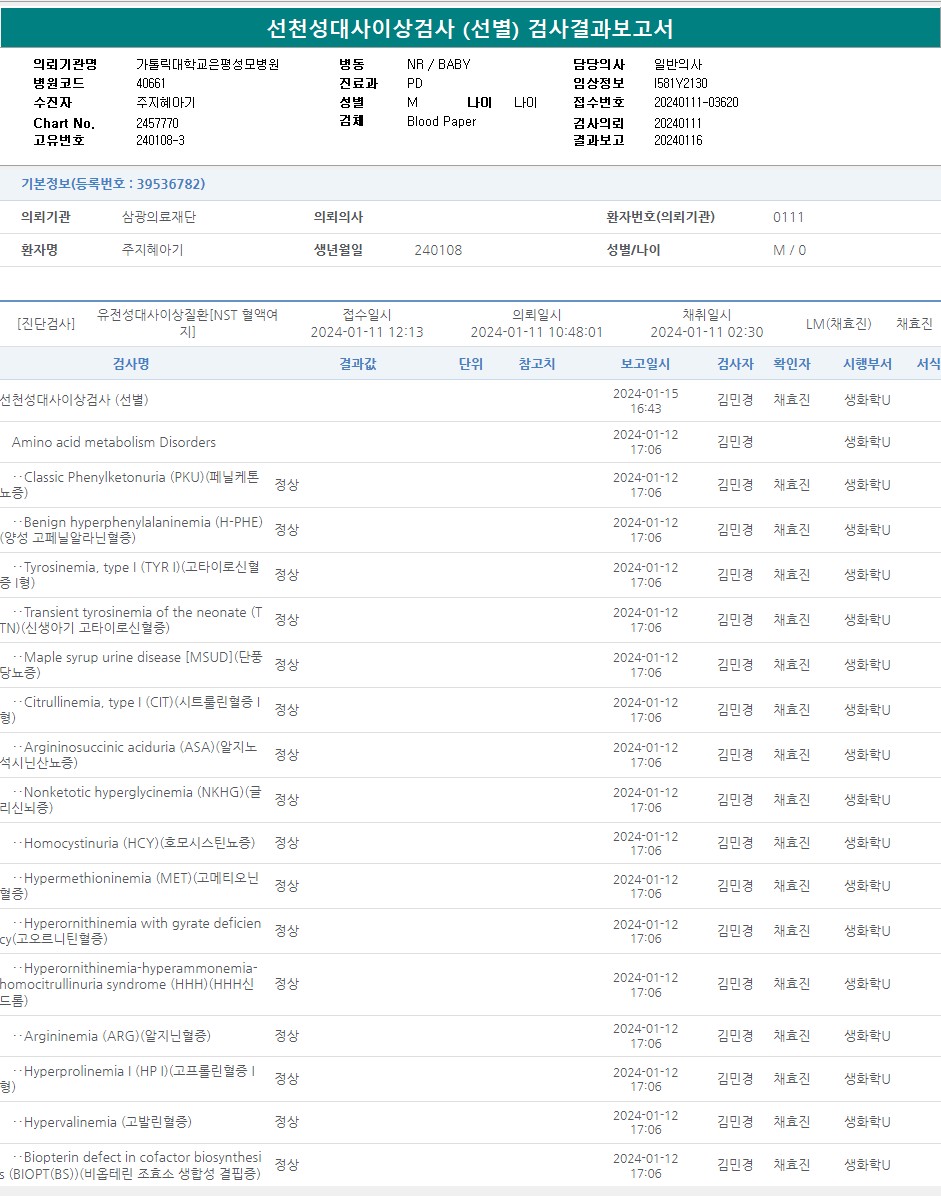Click the 정상 result for Citrullinemia type I
Screen dimensions: 941x1196
pos(287,710)
